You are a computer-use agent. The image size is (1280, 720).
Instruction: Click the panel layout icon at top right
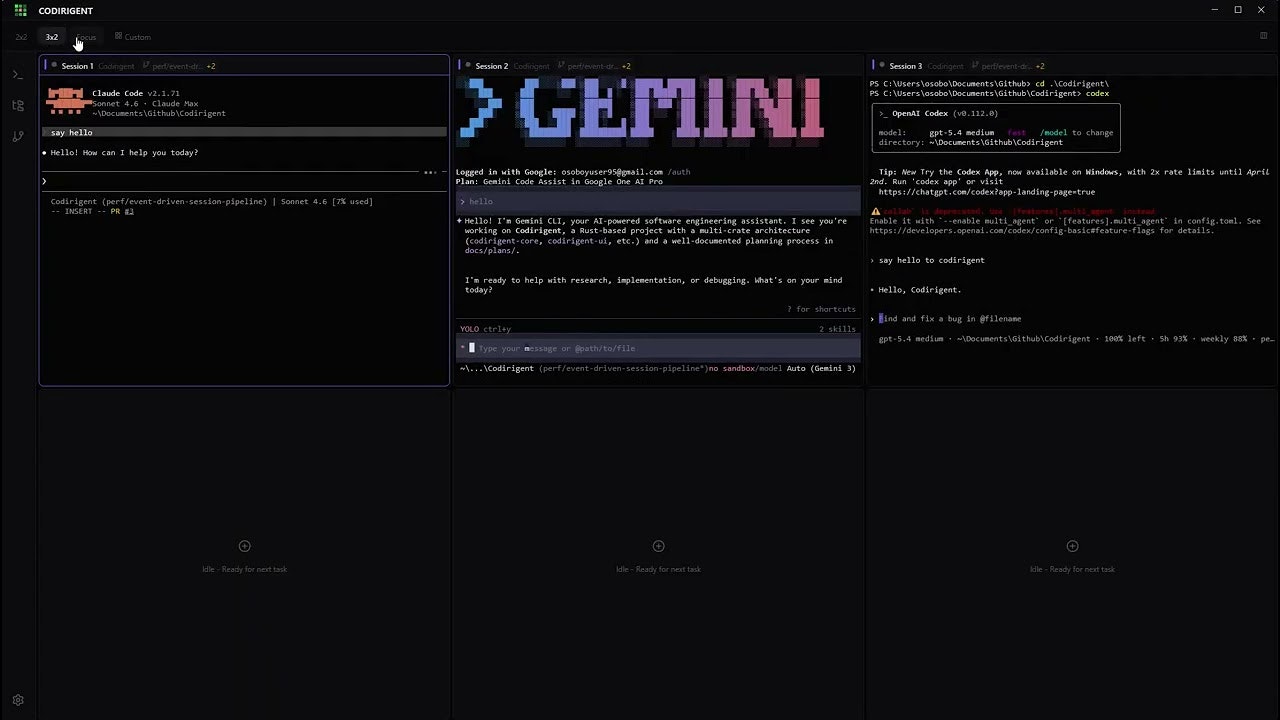coord(1263,36)
